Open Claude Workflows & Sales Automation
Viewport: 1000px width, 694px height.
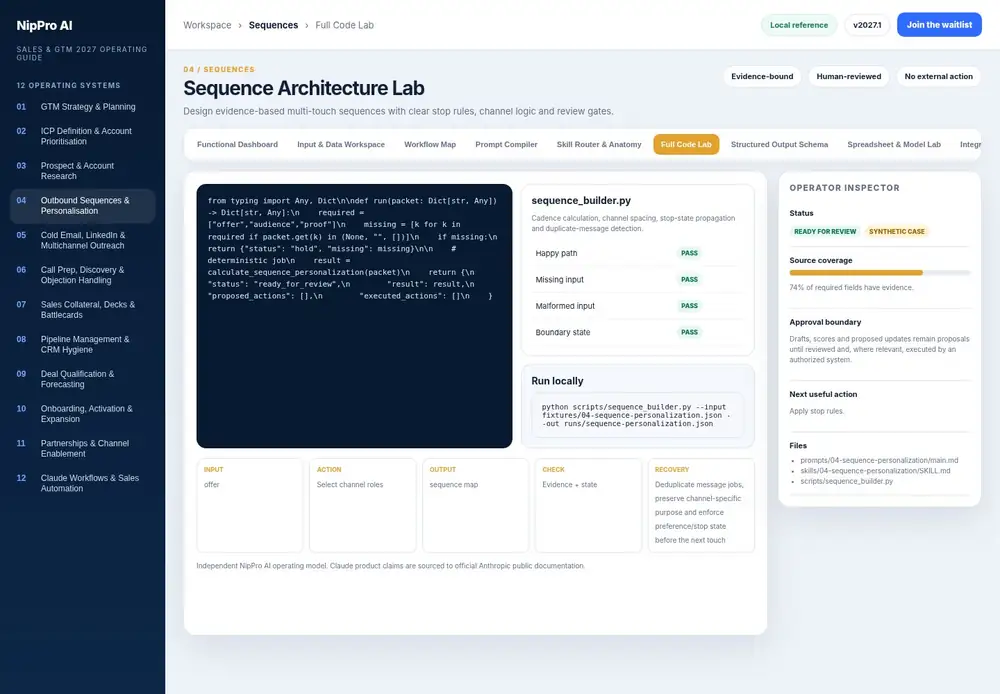pos(82,483)
